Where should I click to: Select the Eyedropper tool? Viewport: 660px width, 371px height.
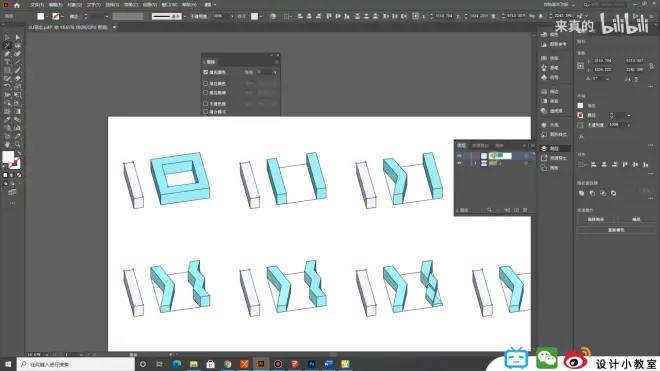coord(8,120)
